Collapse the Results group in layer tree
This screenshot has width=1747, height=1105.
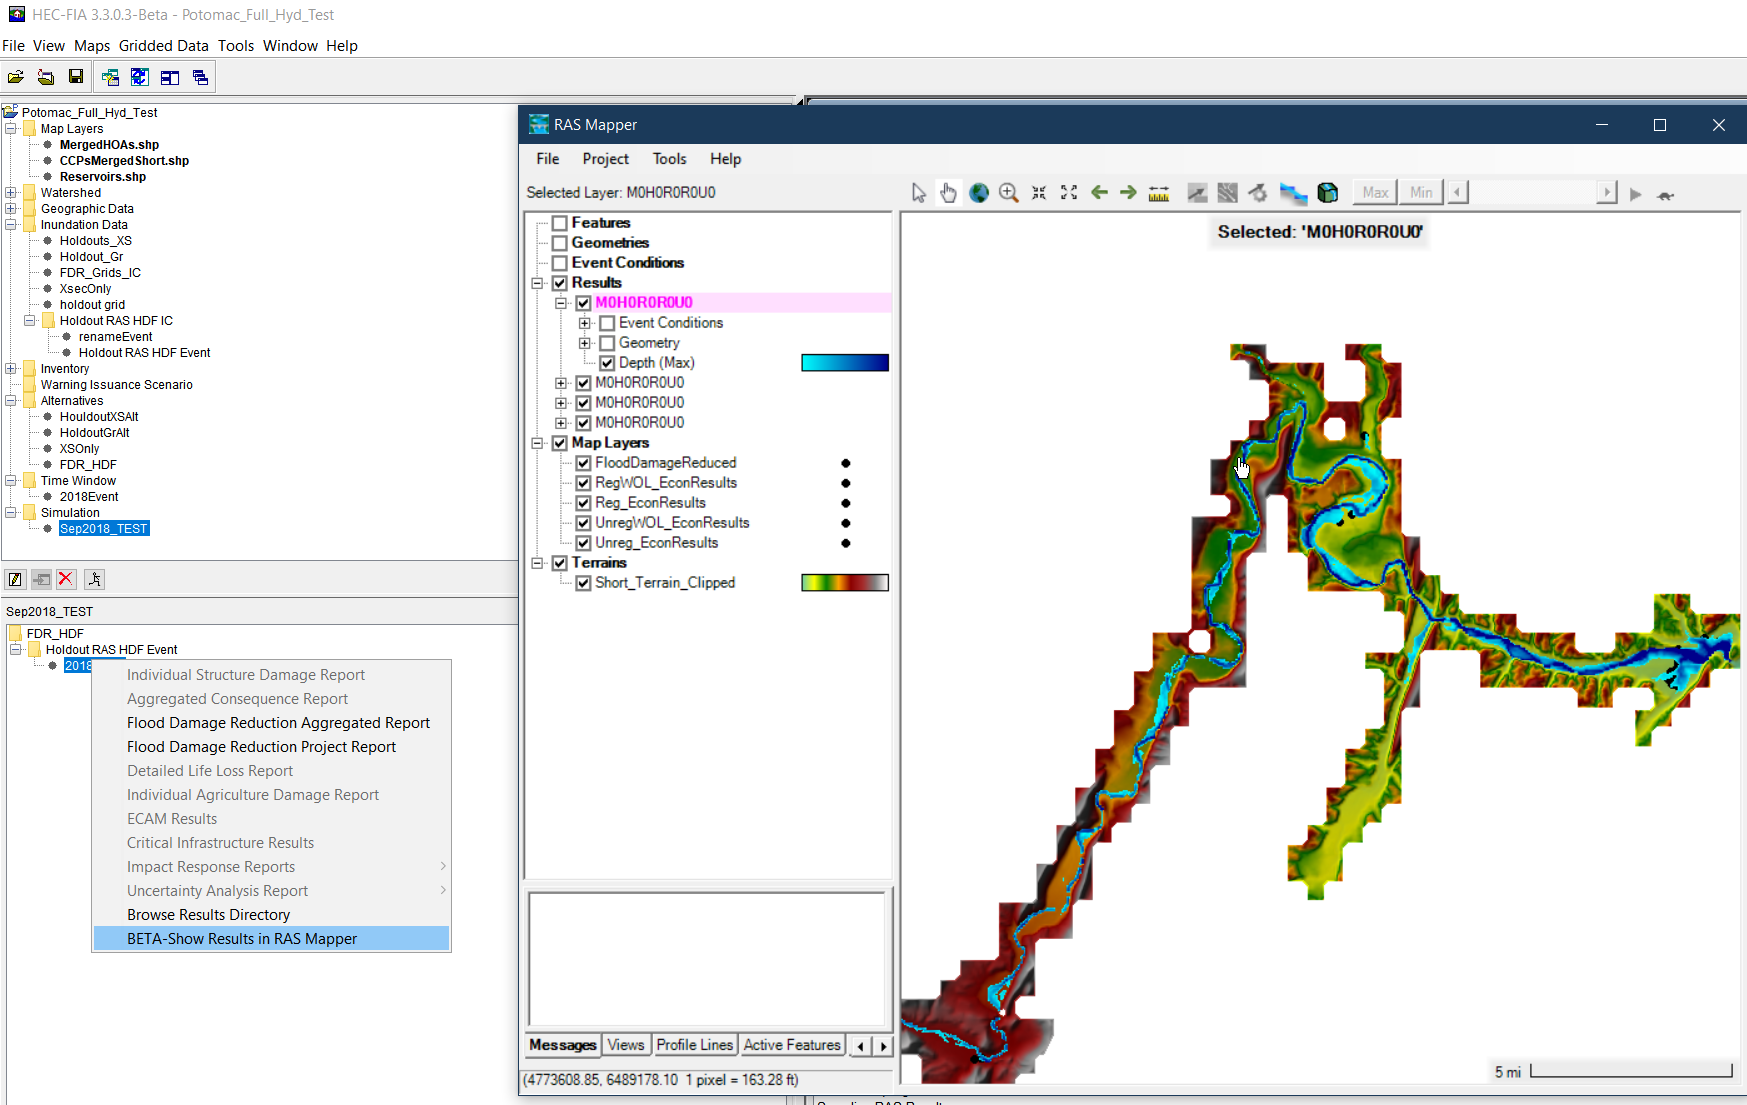pyautogui.click(x=537, y=283)
